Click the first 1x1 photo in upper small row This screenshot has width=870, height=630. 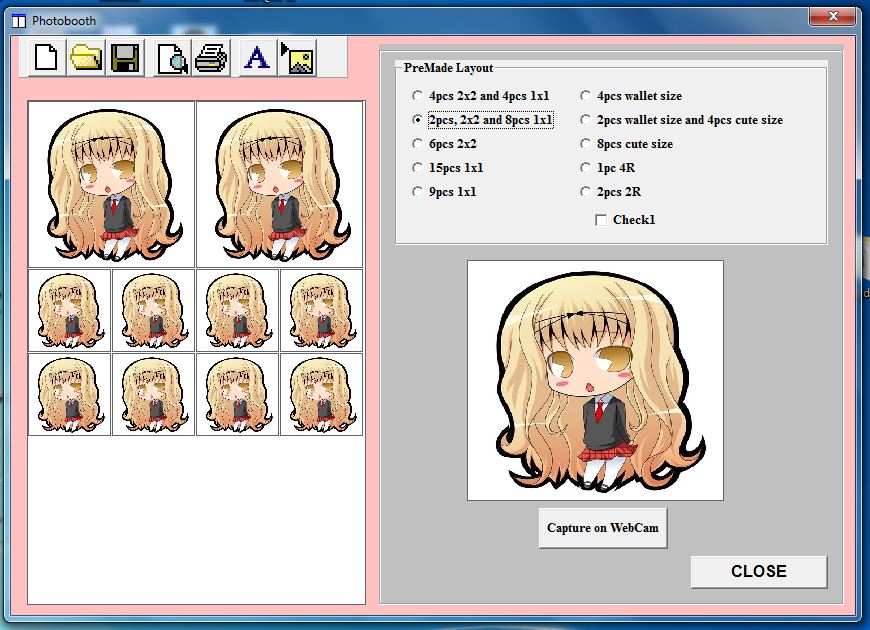pyautogui.click(x=69, y=310)
